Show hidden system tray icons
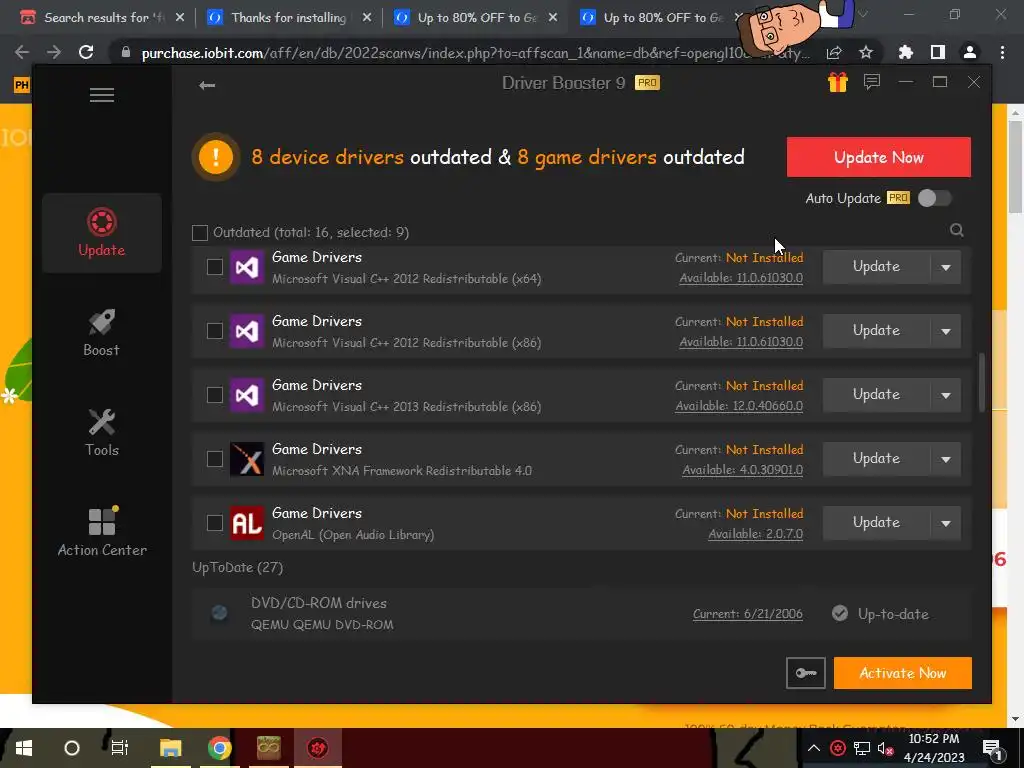This screenshot has height=768, width=1024. click(814, 748)
